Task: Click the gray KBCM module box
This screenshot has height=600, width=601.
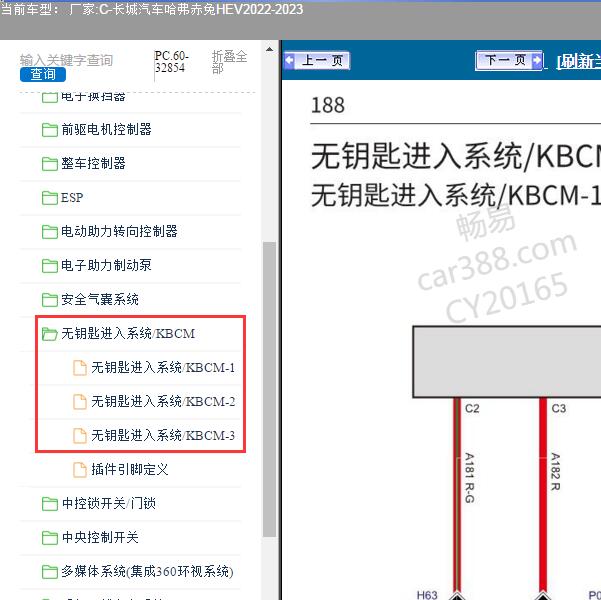Action: 507,362
